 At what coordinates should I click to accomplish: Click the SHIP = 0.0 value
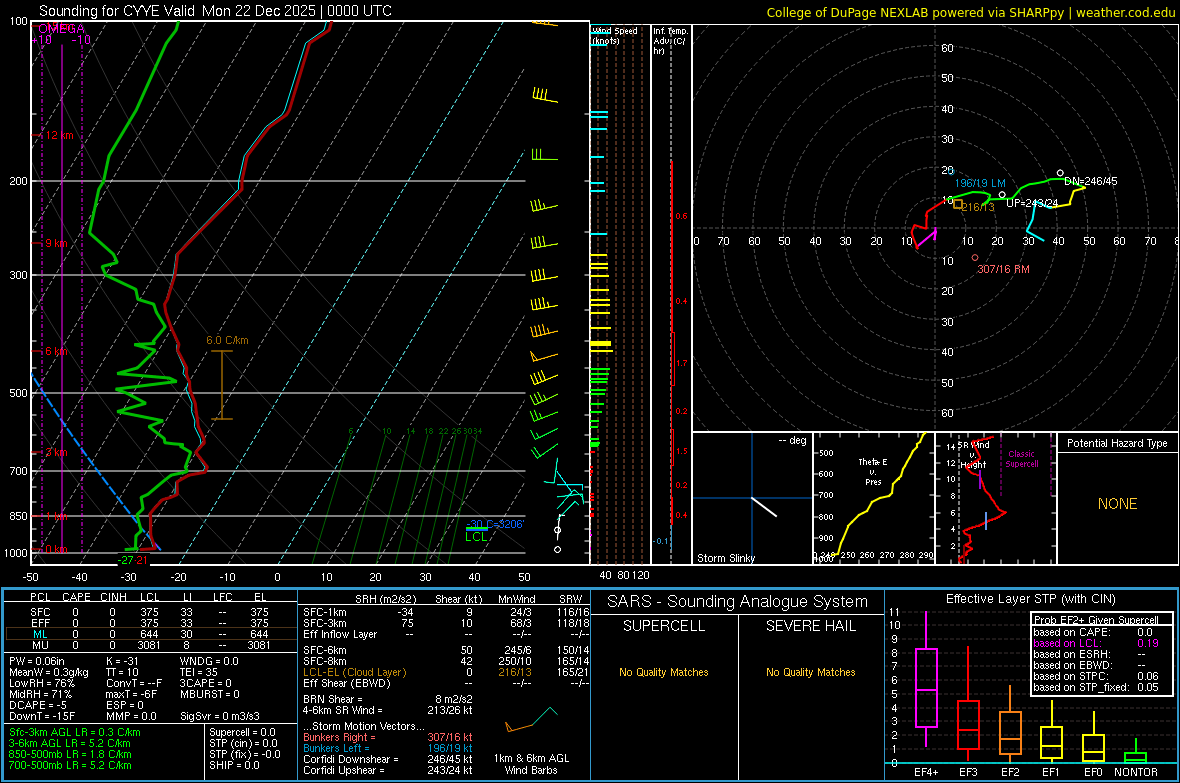pyautogui.click(x=234, y=765)
